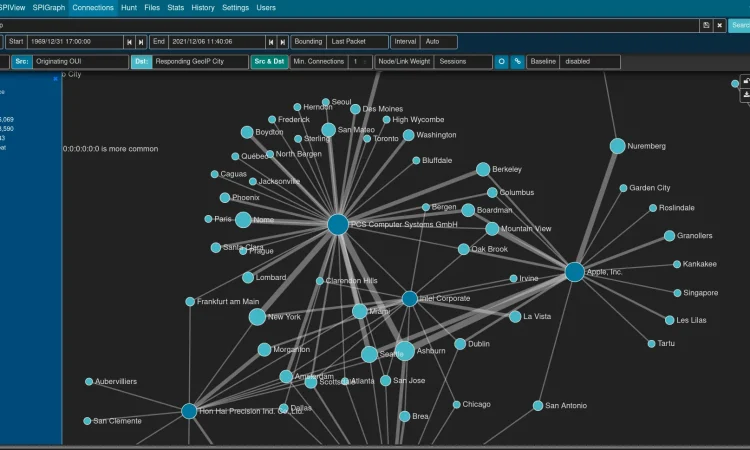
Task: Click the La Vista node circle
Action: (x=515, y=317)
